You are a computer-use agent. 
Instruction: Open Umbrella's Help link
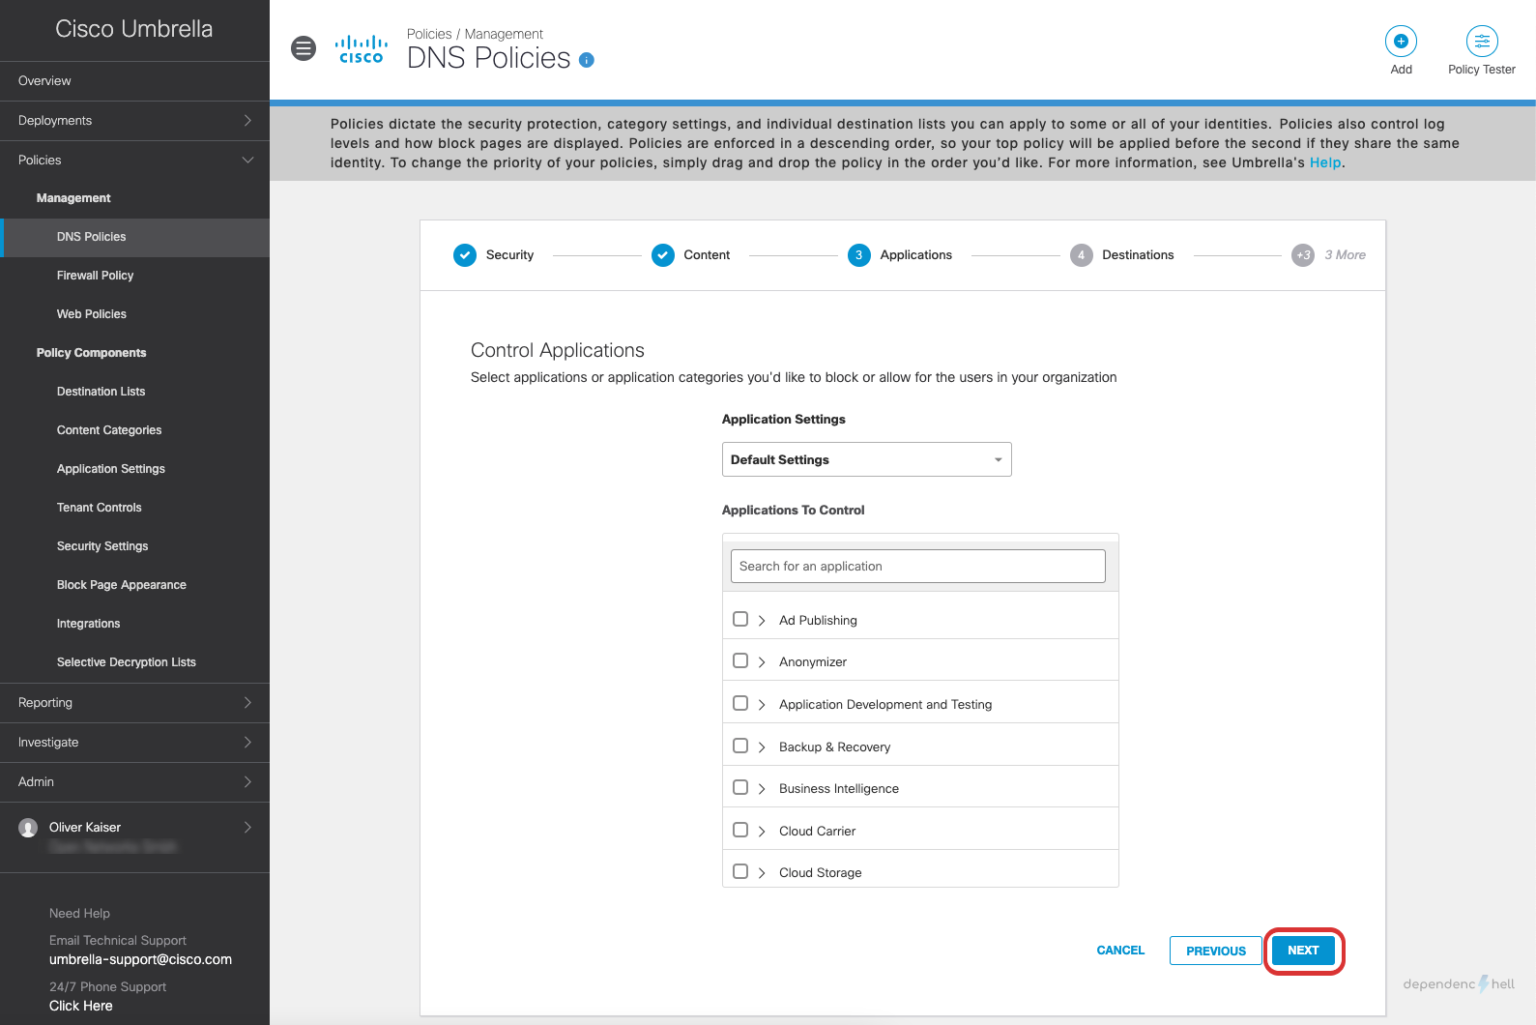(x=1324, y=162)
